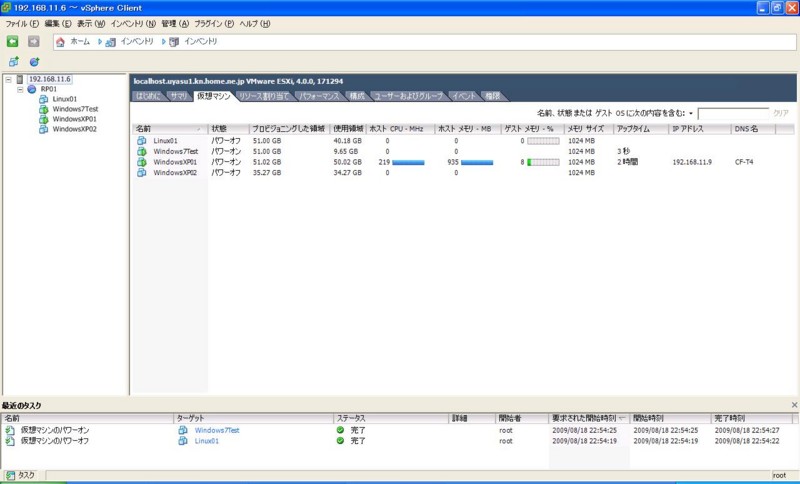Click green 完了 status icon for Windows7Test task
This screenshot has width=800, height=484.
pos(340,430)
